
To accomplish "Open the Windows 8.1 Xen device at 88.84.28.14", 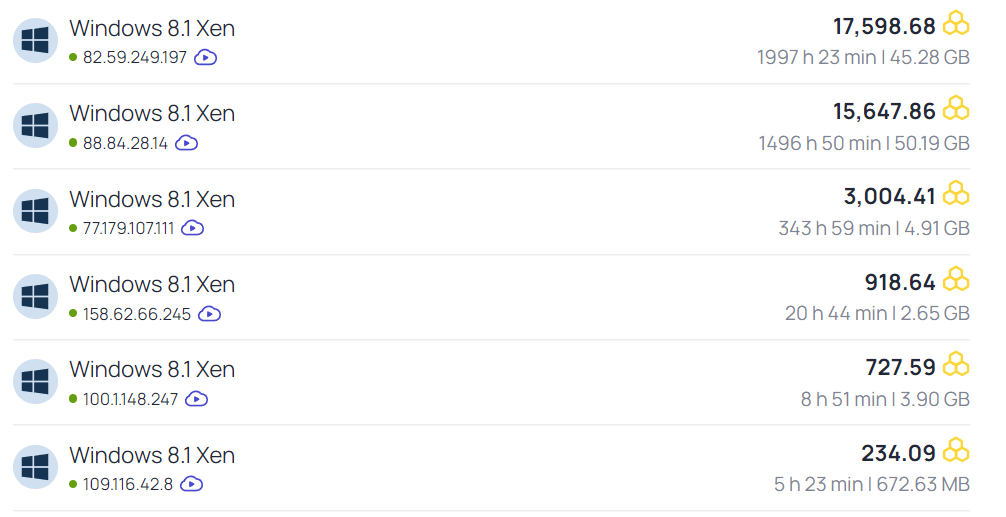I will pos(152,114).
